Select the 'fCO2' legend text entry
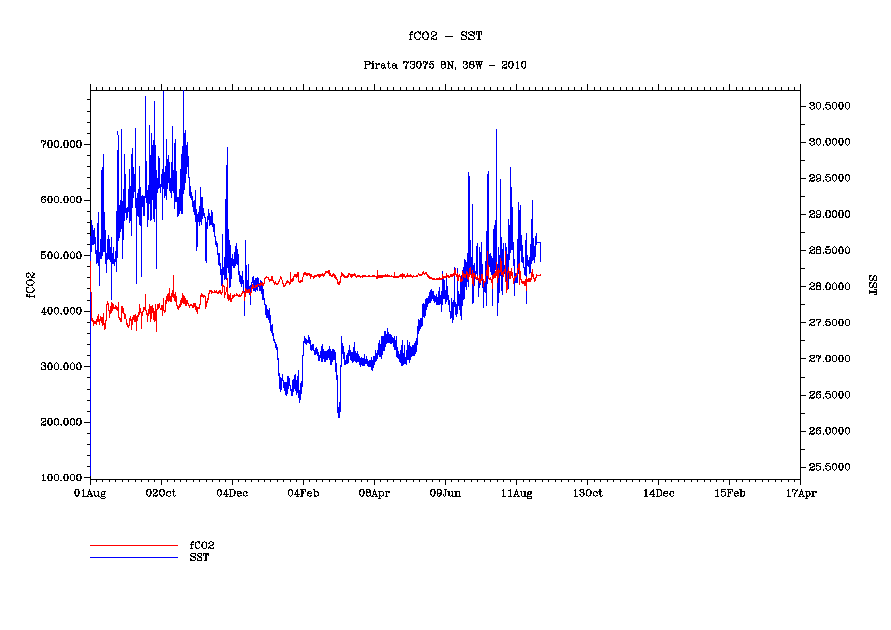The image size is (891, 630). pyautogui.click(x=202, y=546)
